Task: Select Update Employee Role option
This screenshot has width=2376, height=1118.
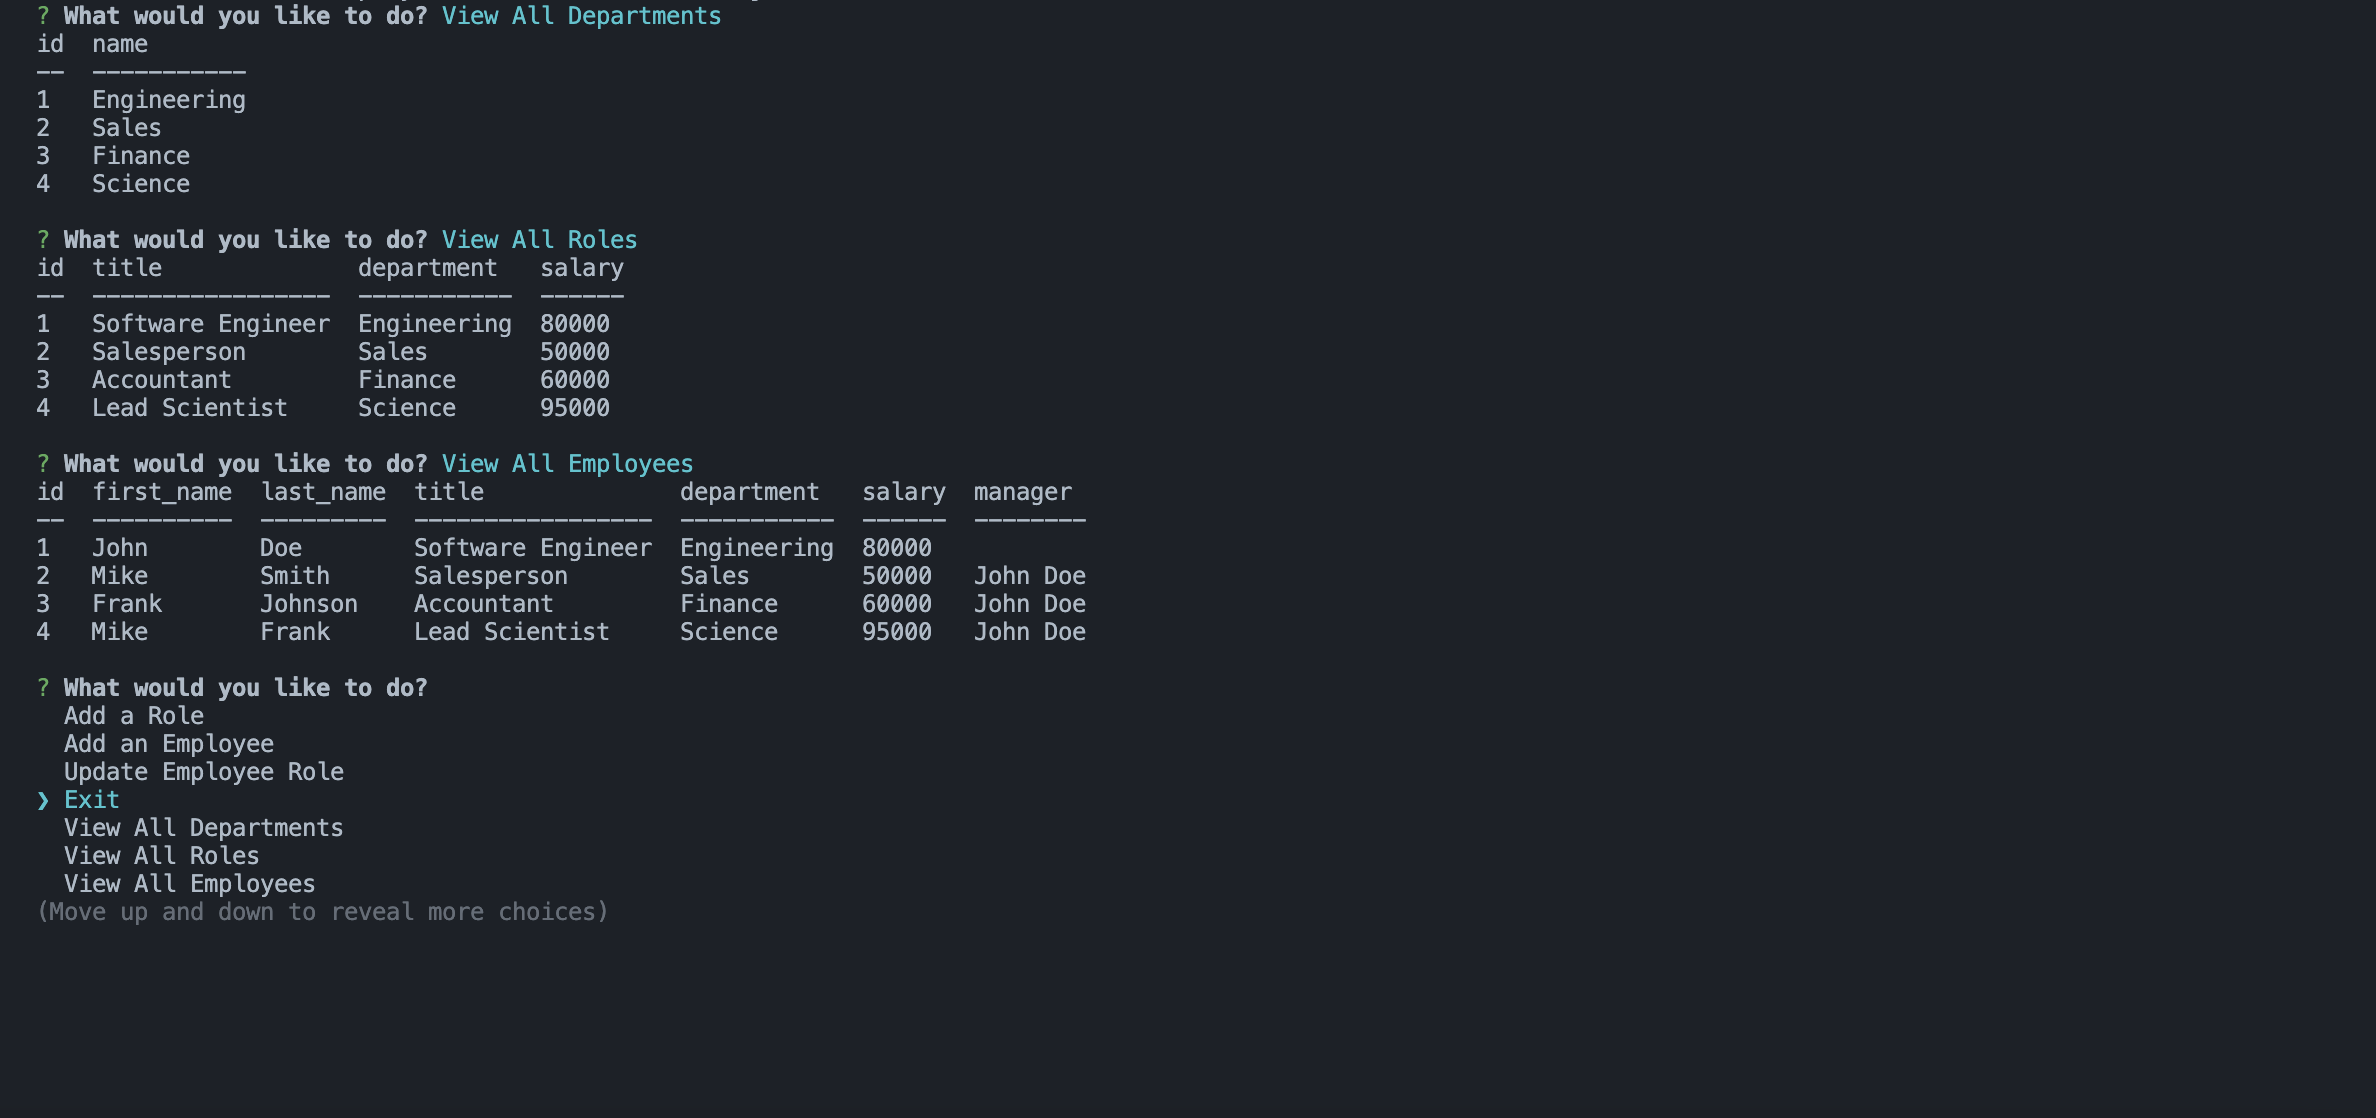Action: 203,772
